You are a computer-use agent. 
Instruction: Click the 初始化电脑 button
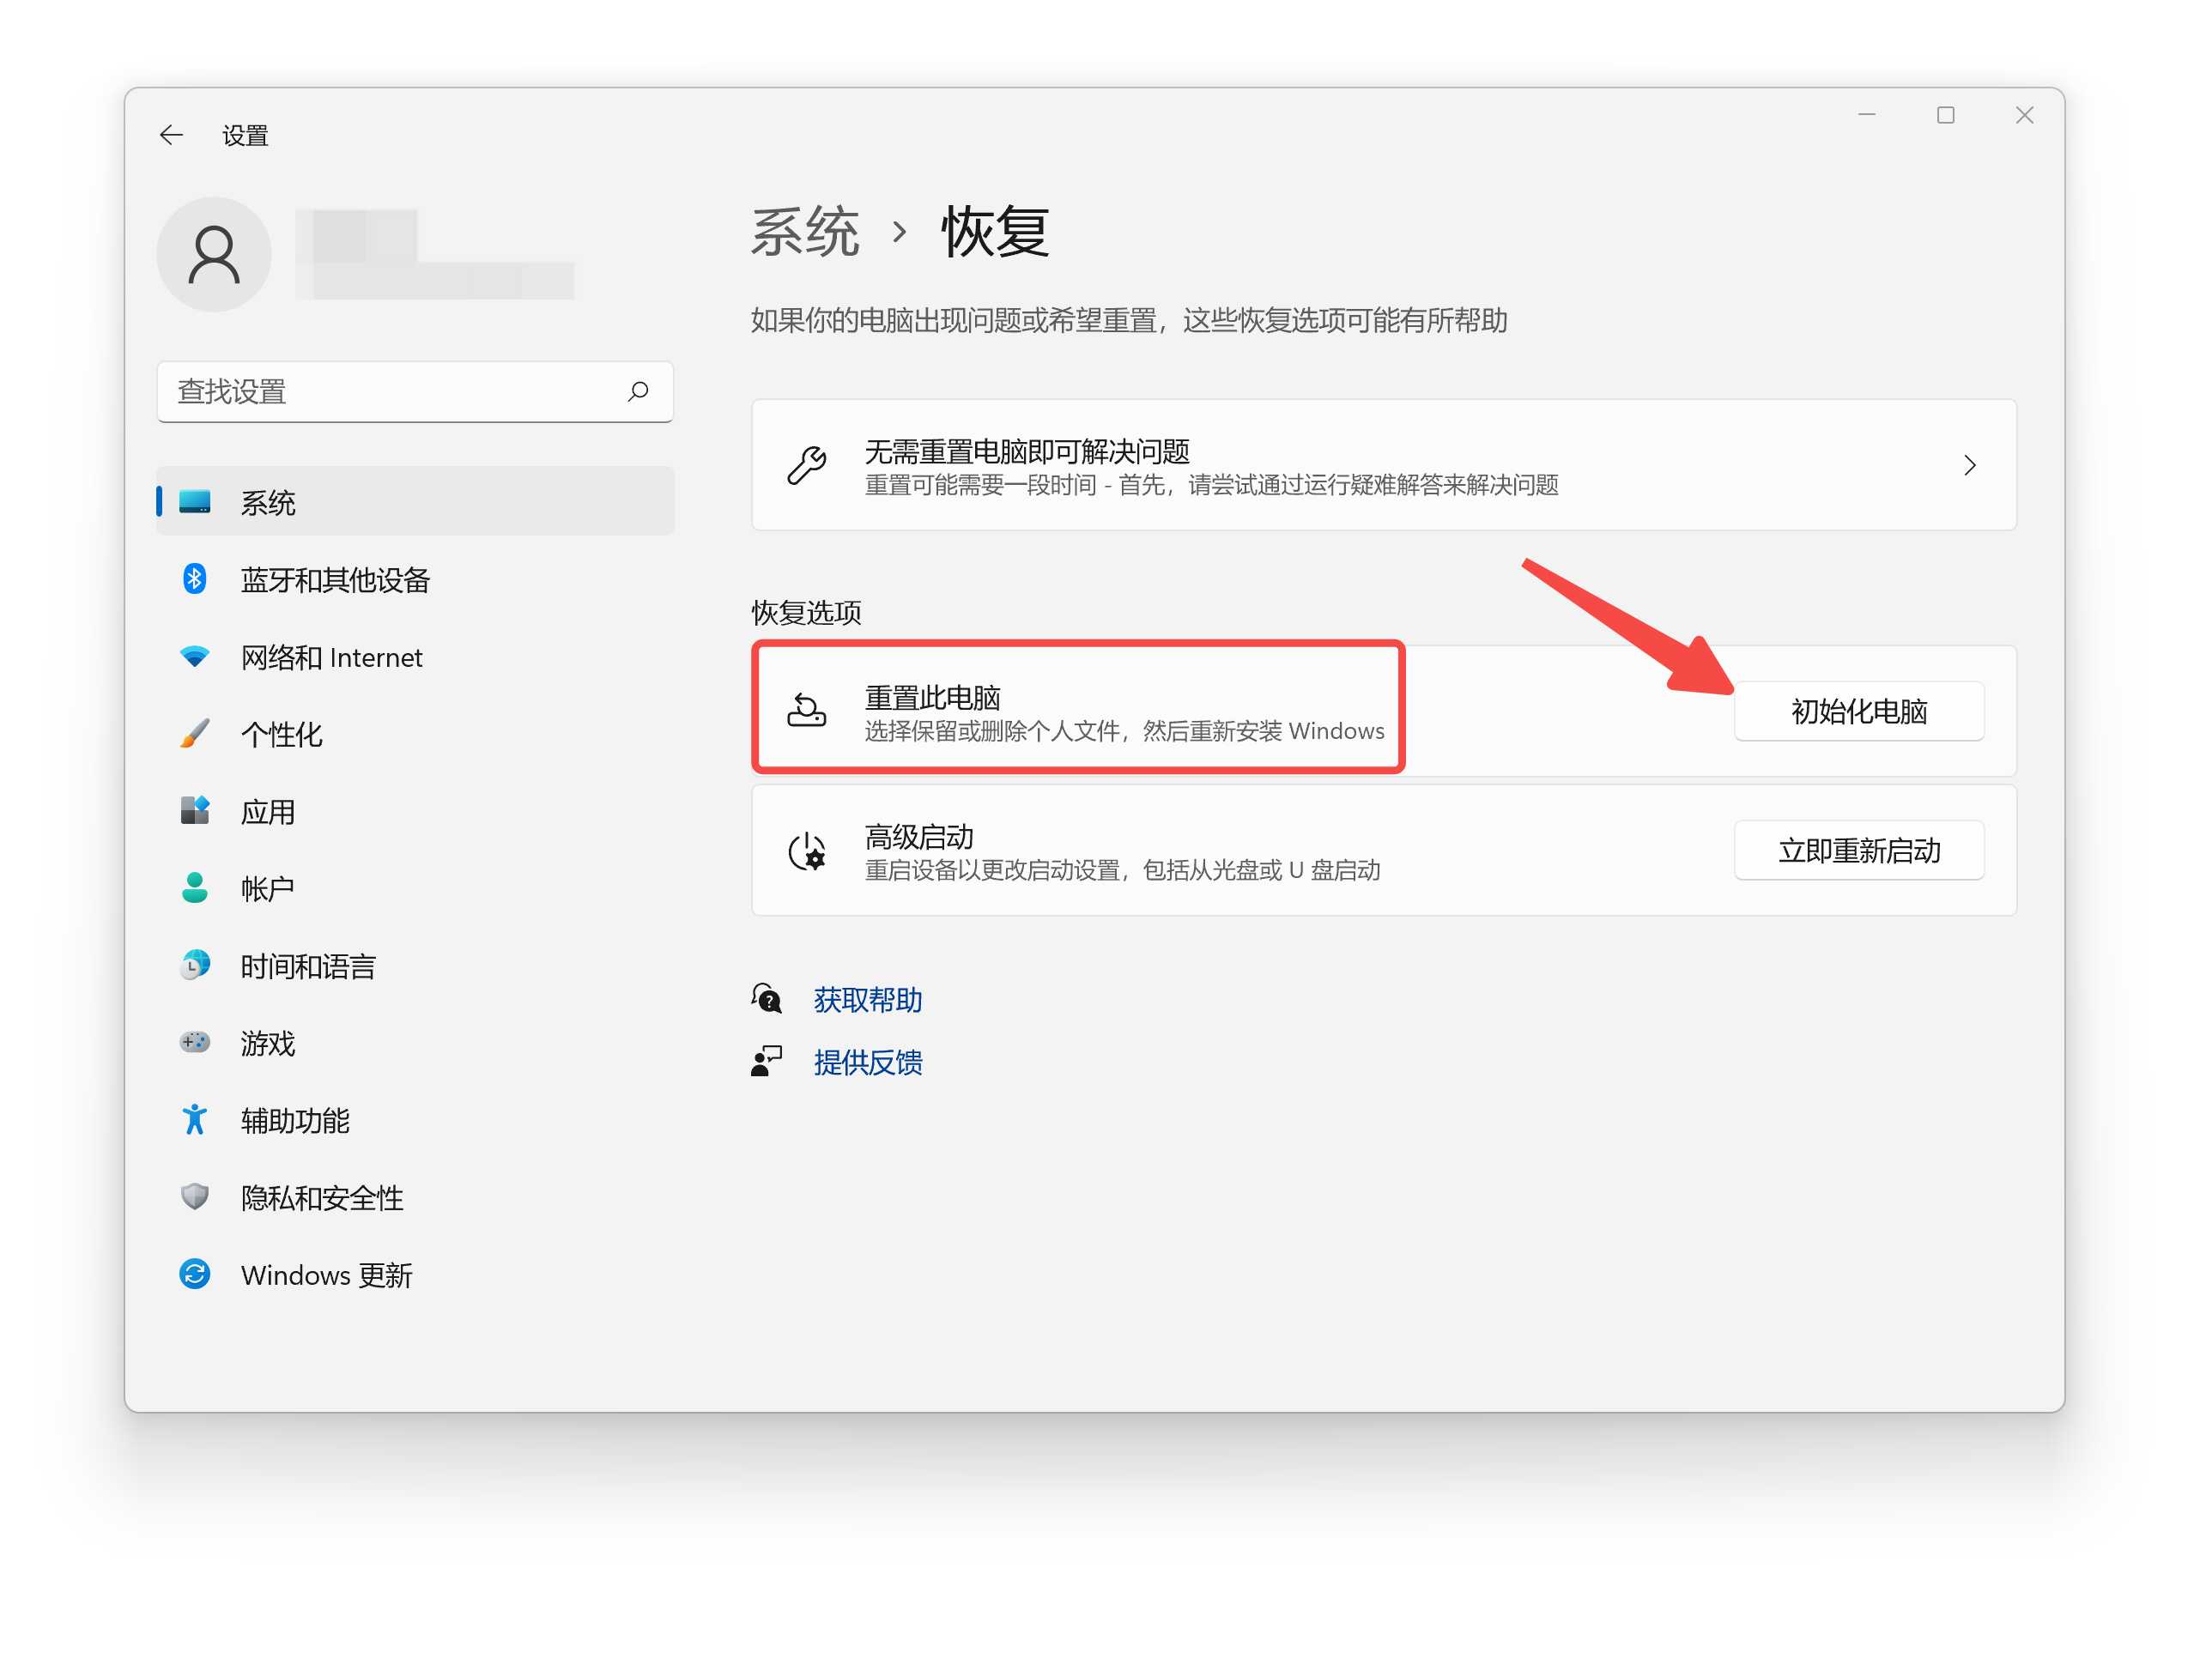(x=1859, y=711)
